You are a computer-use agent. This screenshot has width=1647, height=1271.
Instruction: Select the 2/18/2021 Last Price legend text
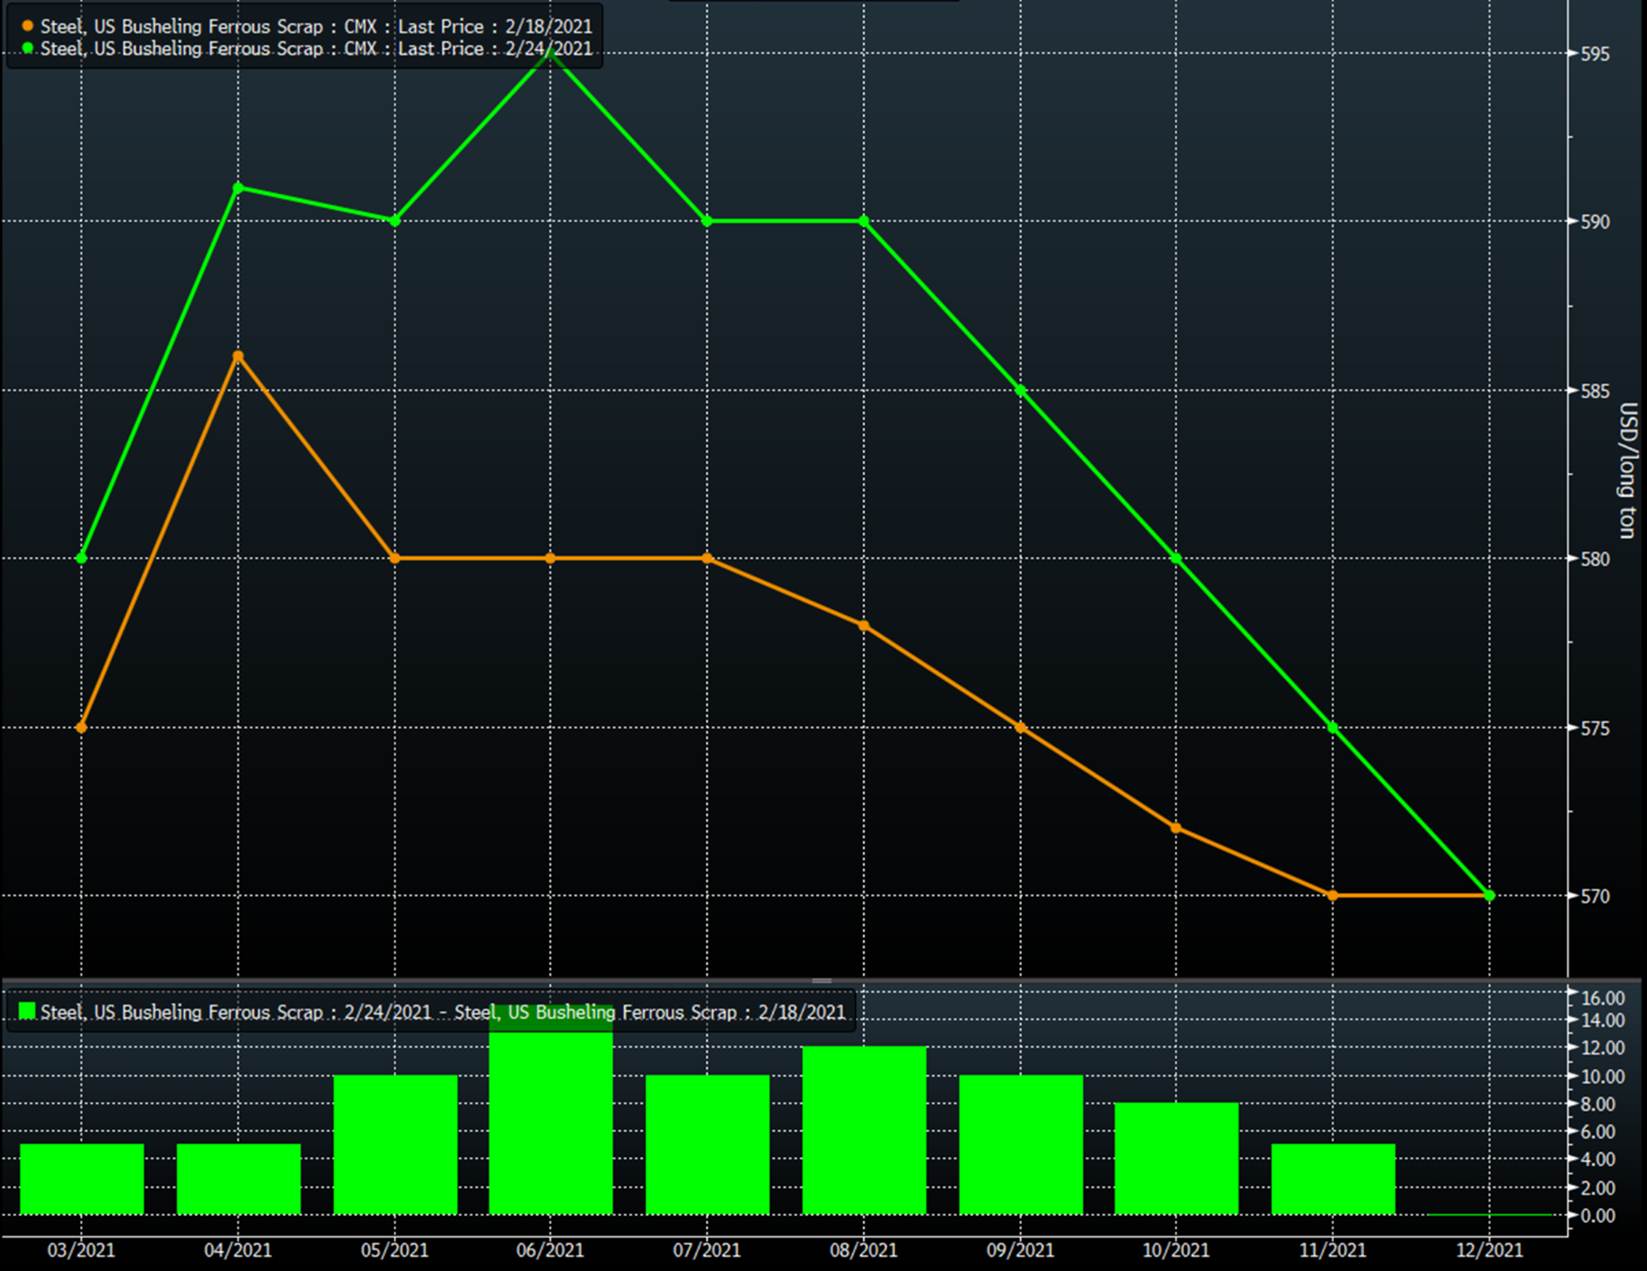(x=316, y=27)
